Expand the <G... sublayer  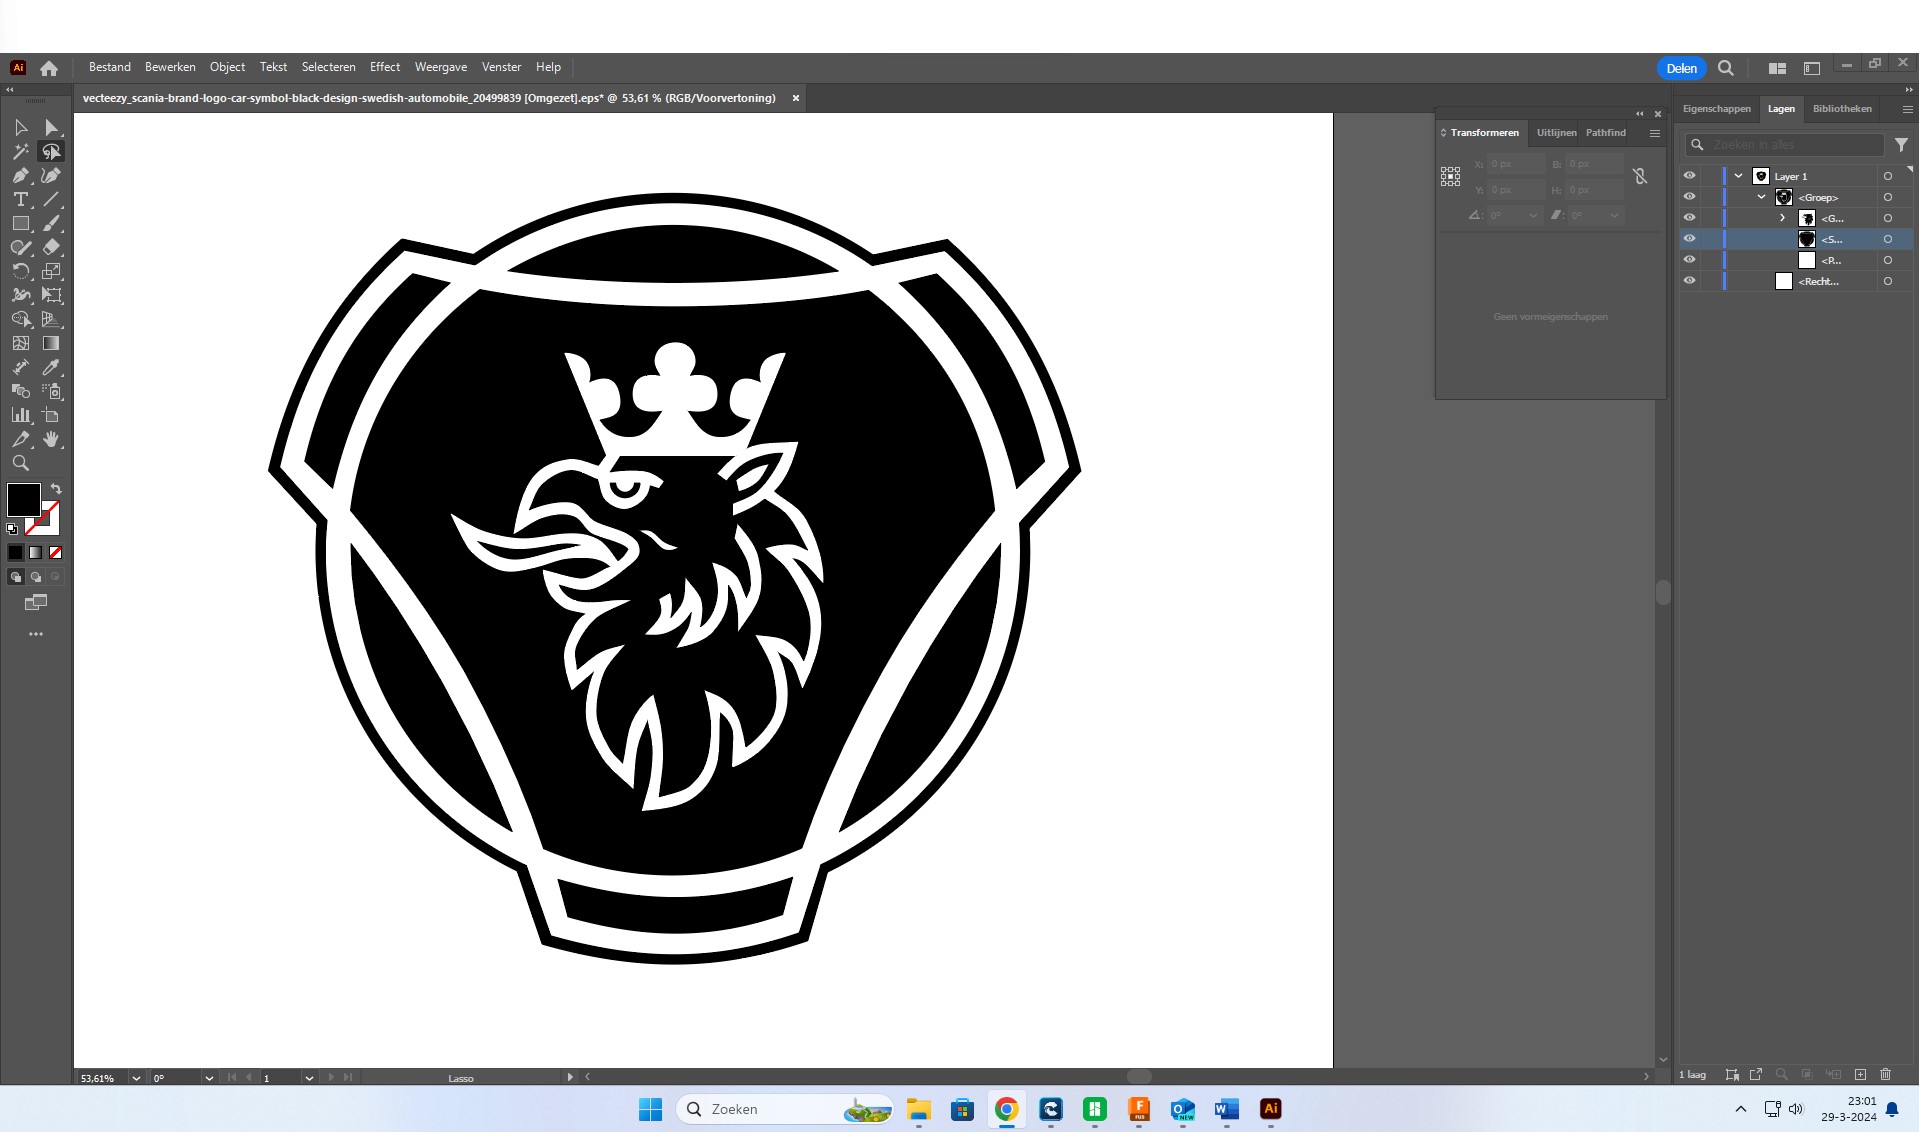pyautogui.click(x=1783, y=218)
